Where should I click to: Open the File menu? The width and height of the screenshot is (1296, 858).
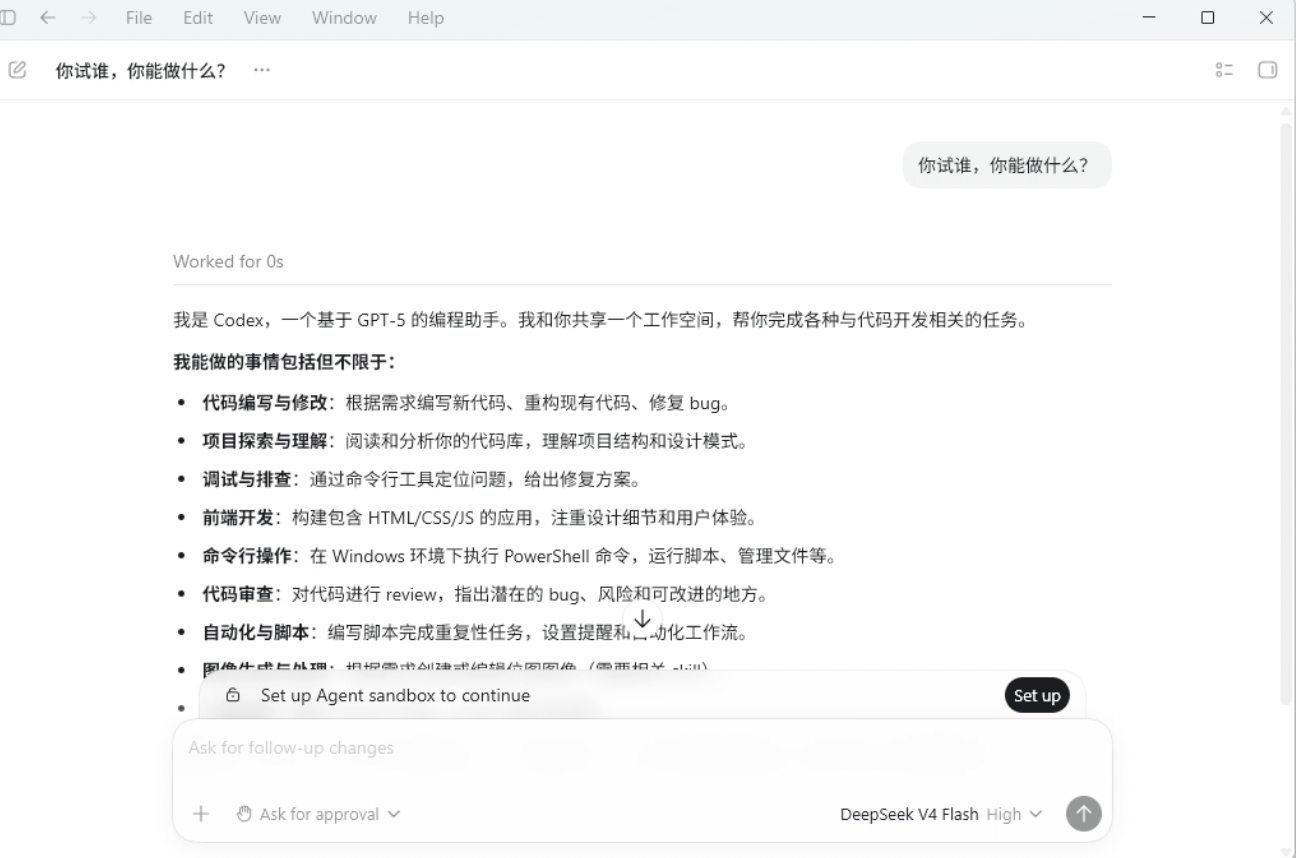pos(139,18)
